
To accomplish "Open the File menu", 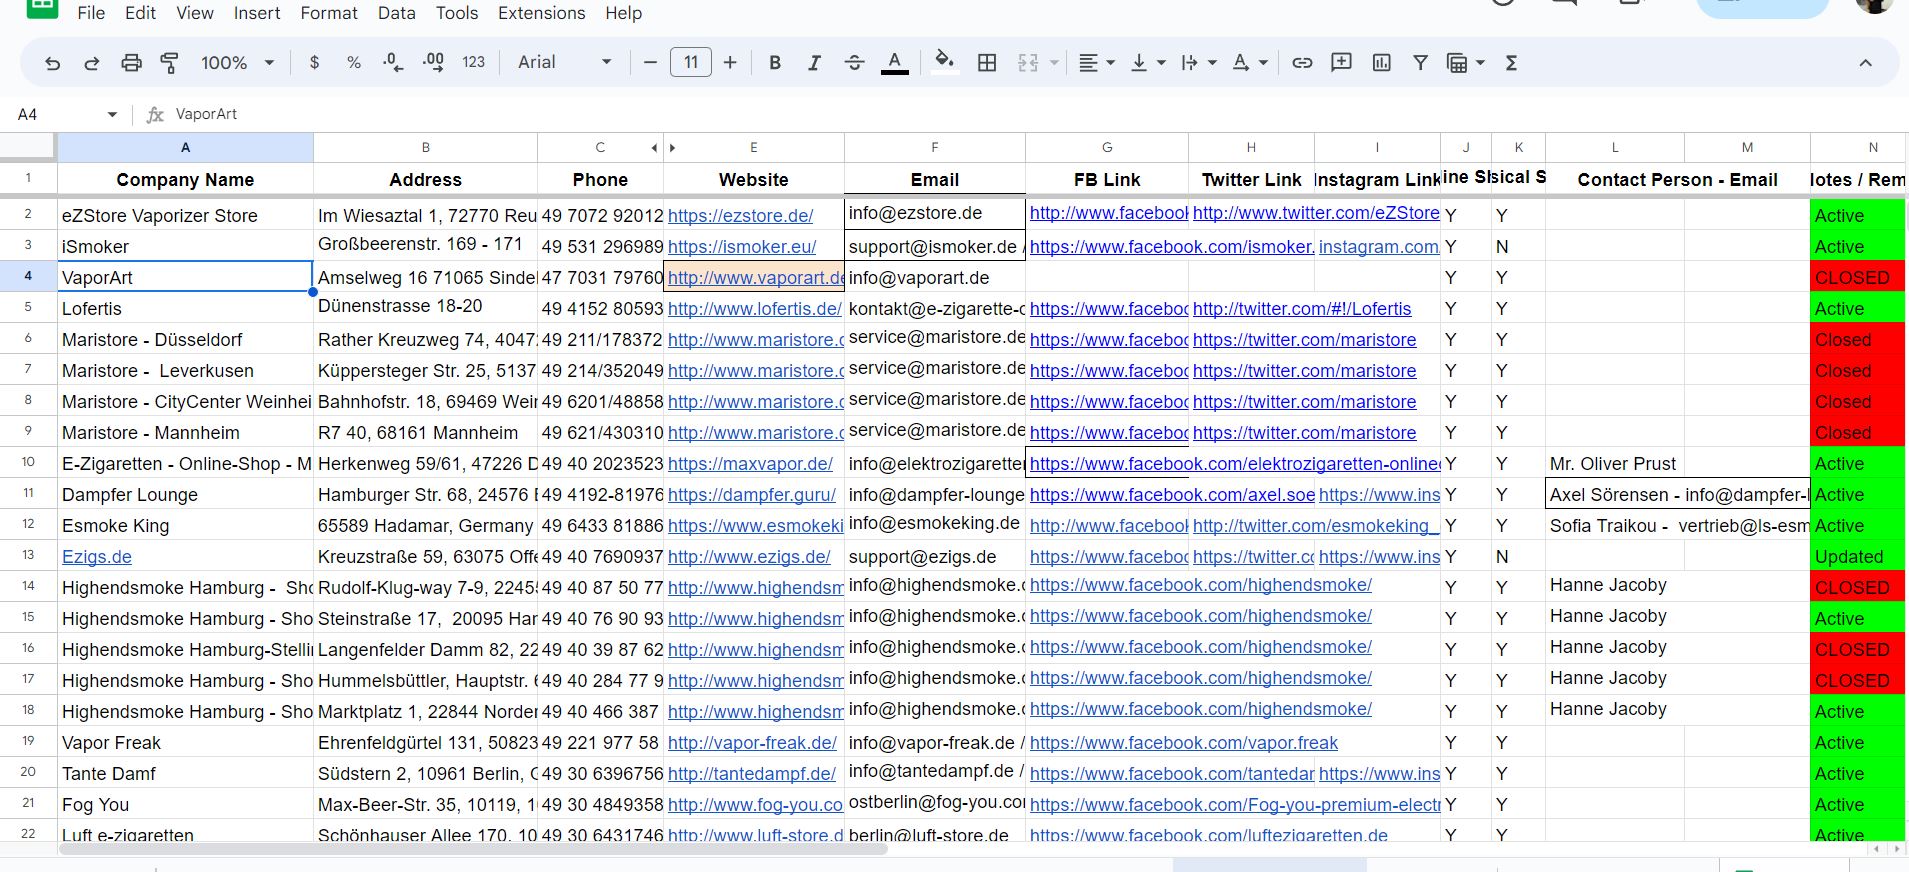I will click(x=91, y=13).
